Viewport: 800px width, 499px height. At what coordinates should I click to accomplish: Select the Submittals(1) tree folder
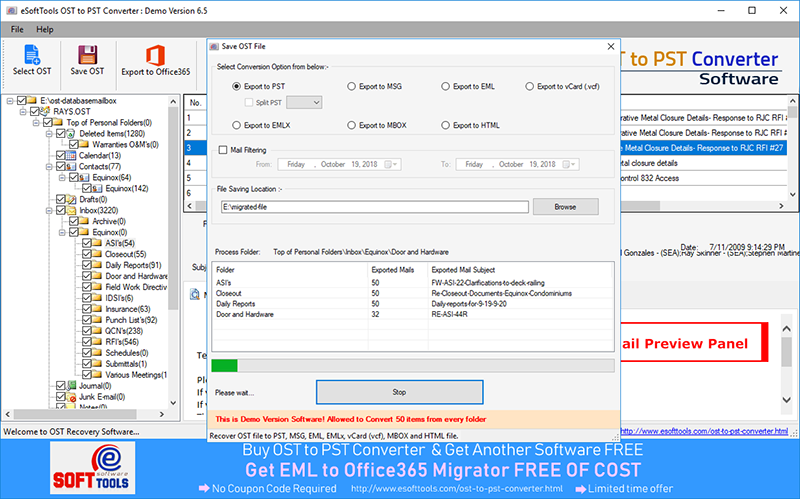126,364
